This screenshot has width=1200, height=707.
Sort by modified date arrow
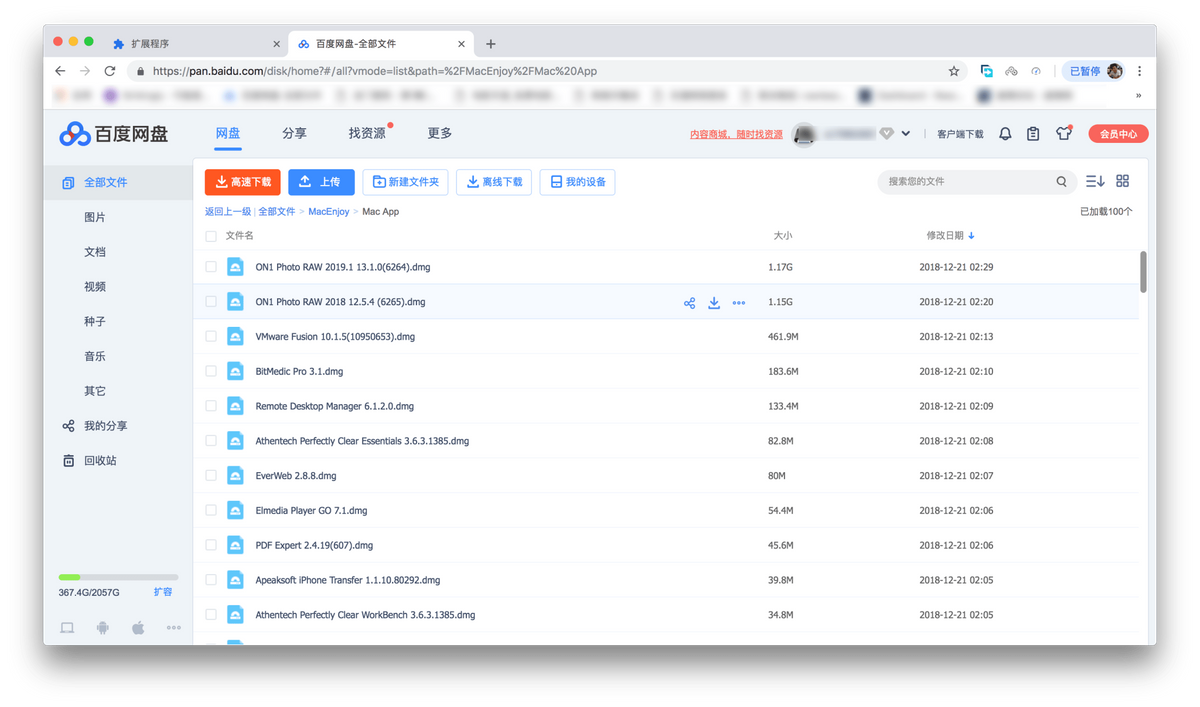972,236
